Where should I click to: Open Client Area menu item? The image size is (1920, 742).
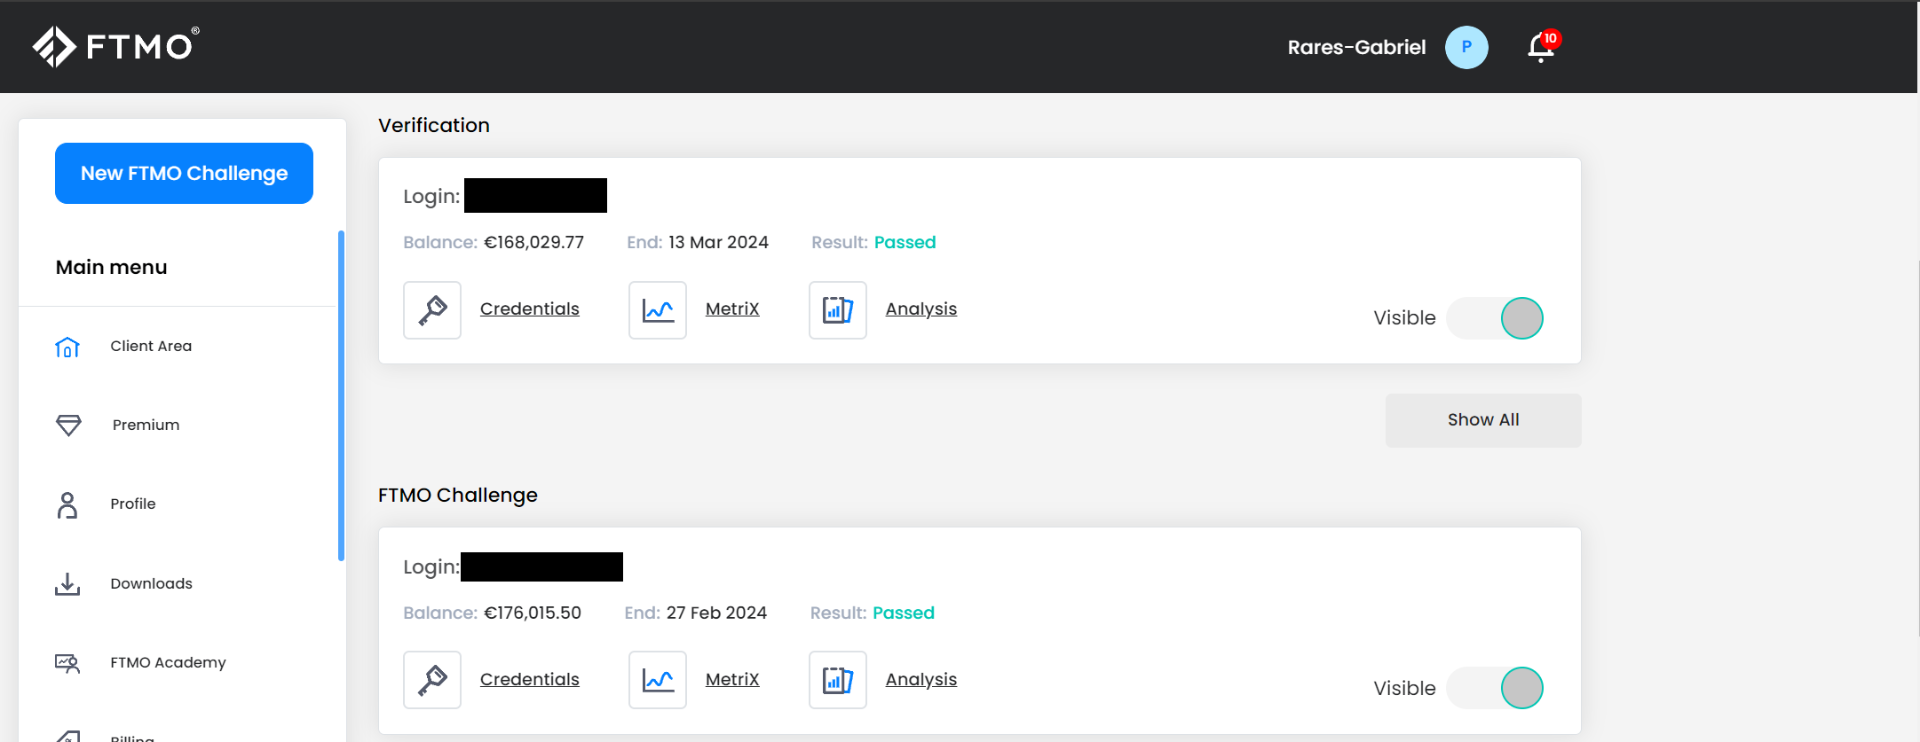[x=151, y=346]
